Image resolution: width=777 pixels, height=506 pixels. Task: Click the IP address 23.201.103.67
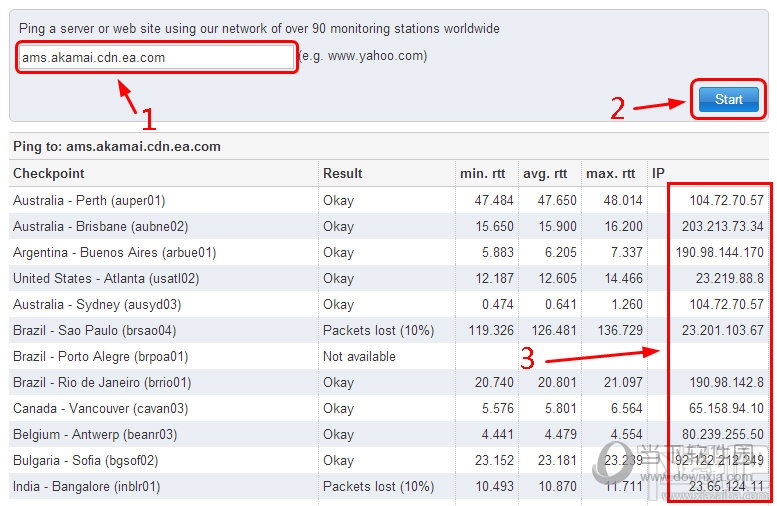click(722, 331)
